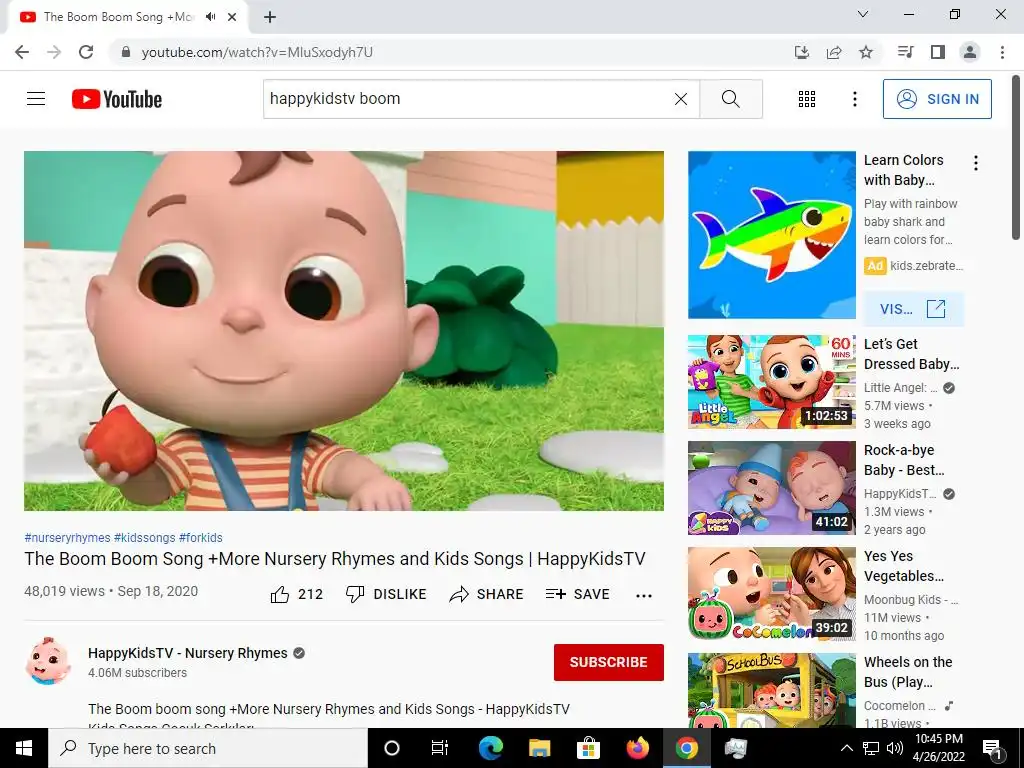Go back with browser back arrow

22,52
